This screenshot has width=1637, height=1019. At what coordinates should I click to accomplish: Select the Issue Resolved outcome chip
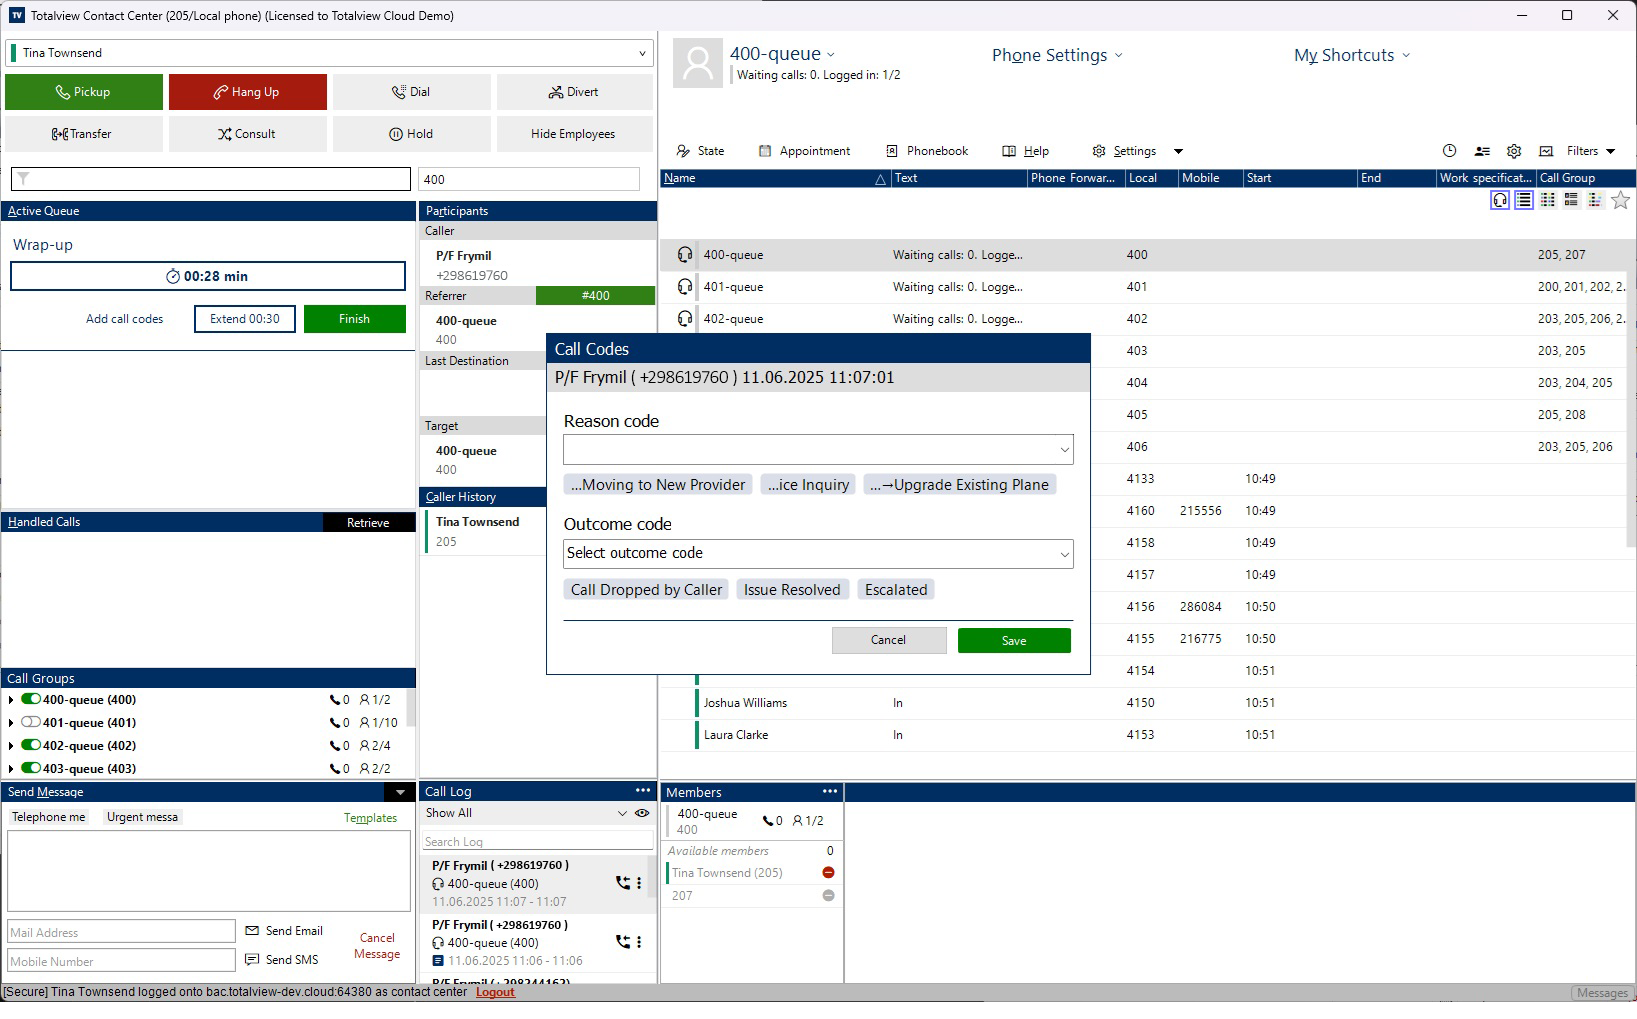pos(792,590)
